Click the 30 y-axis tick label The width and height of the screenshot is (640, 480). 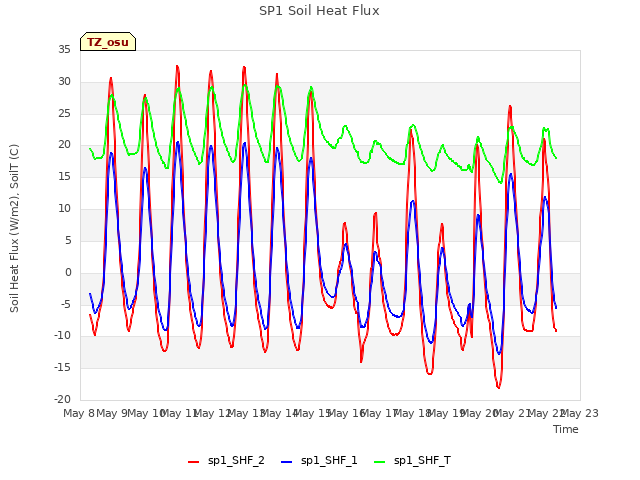(x=64, y=82)
